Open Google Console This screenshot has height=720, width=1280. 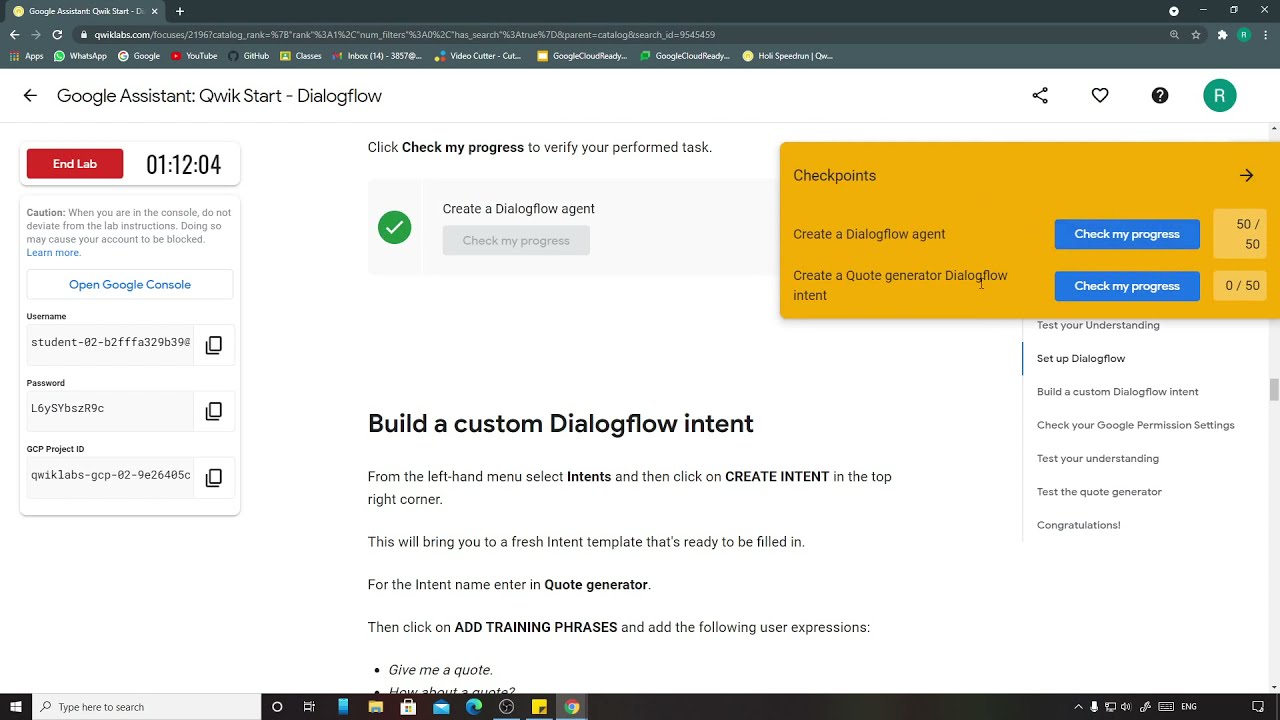(x=130, y=285)
